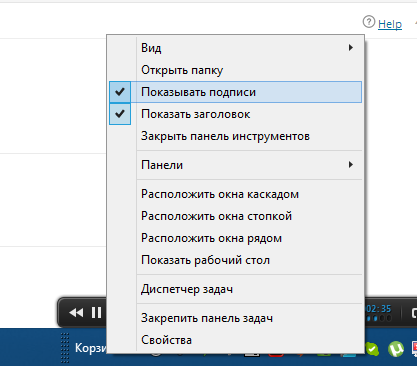417x366 pixels.
Task: Select Расположить окна рядом
Action: (235, 238)
